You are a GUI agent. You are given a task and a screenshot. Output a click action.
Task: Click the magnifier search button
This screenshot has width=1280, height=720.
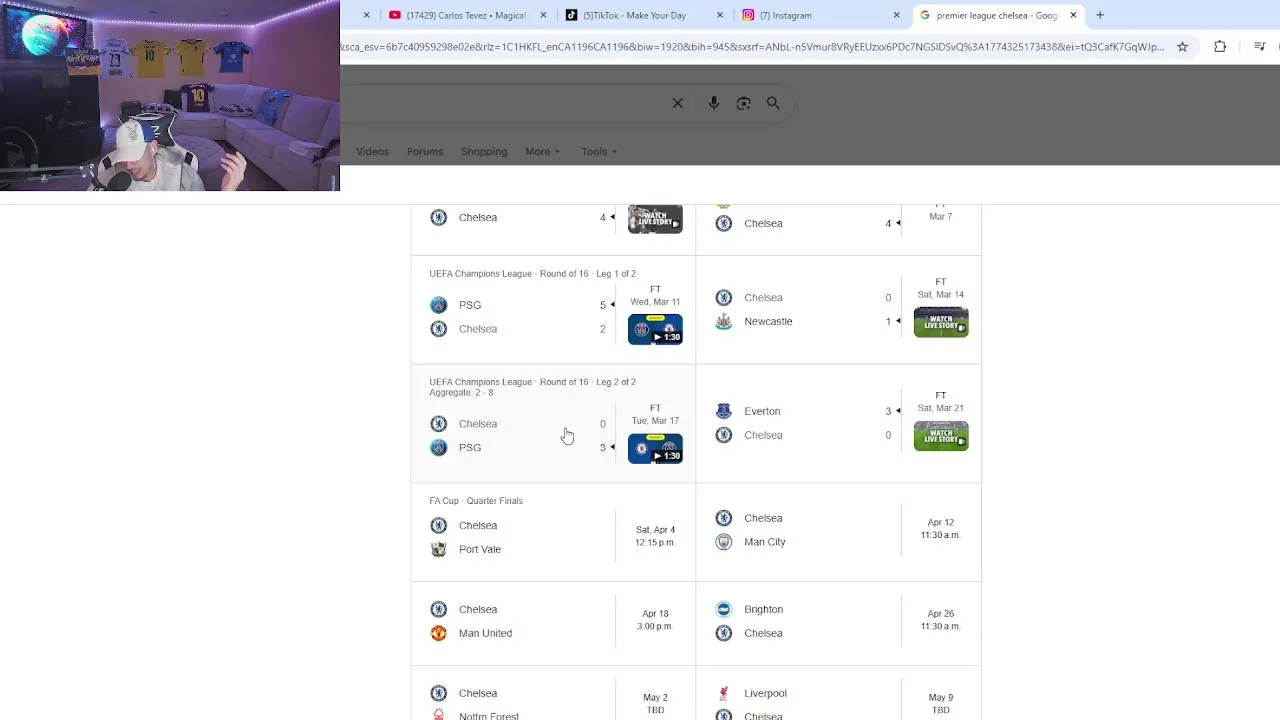[773, 103]
